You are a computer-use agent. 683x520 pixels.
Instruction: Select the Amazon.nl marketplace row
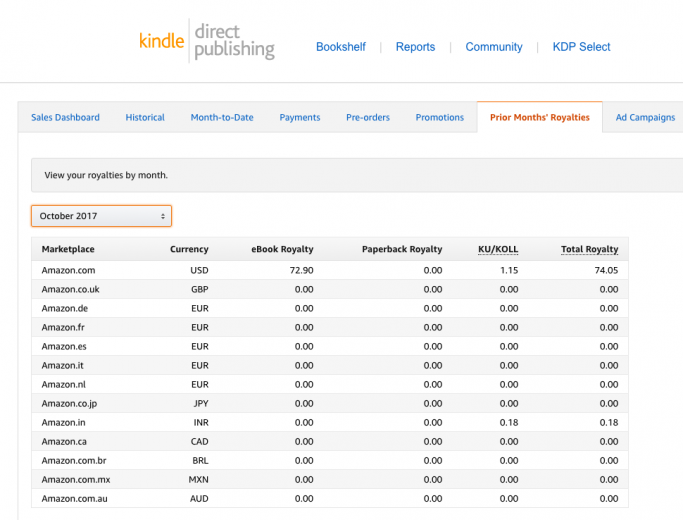point(330,385)
